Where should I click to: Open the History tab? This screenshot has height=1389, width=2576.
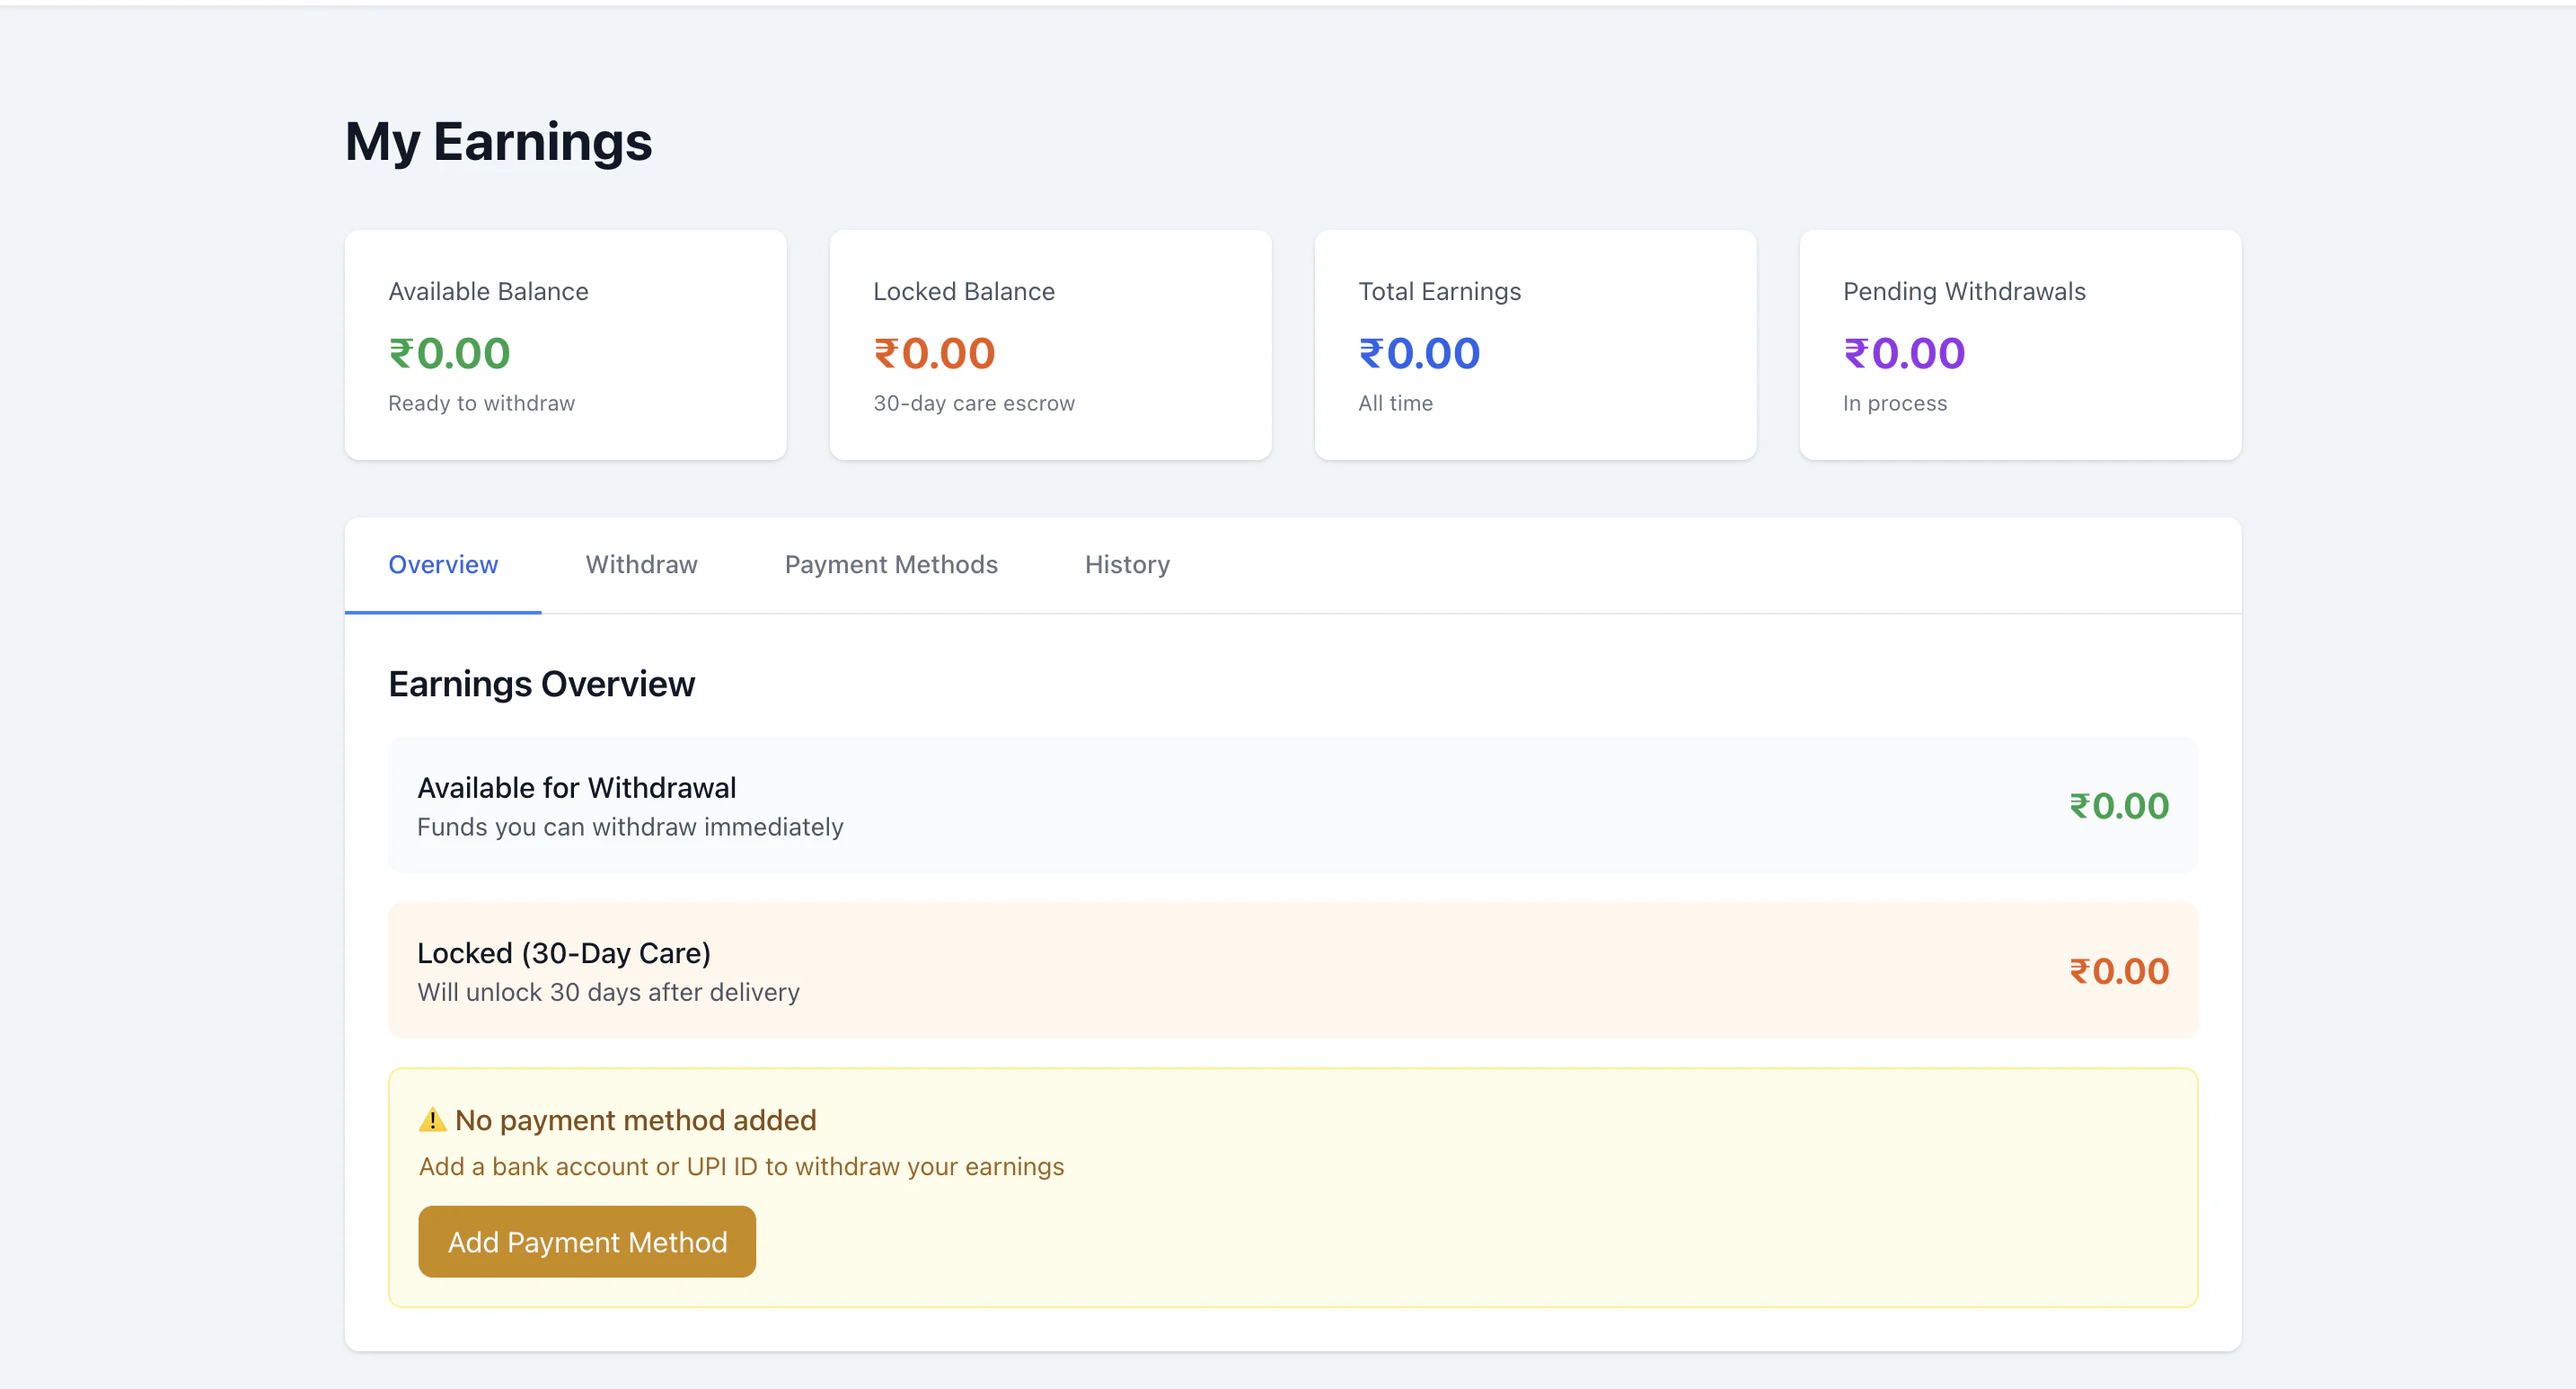point(1127,564)
